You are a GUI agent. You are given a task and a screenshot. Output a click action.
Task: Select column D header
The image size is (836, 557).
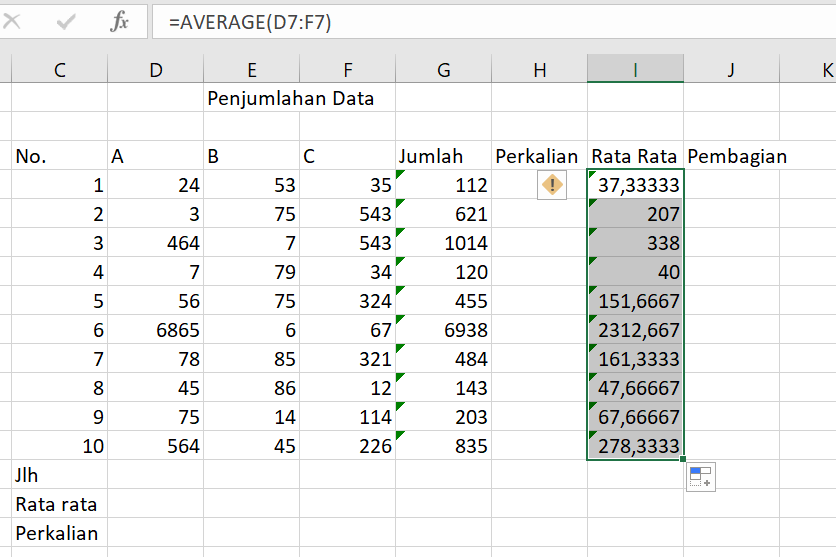155,69
